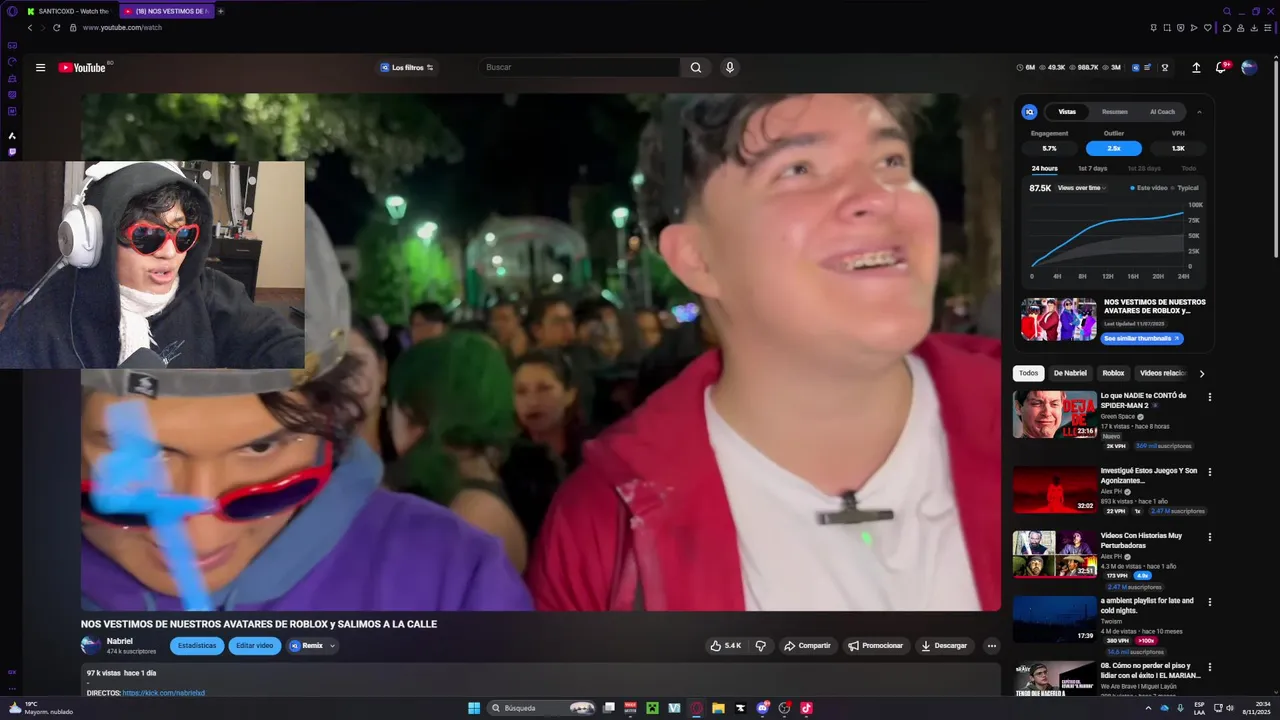This screenshot has width=1280, height=720.
Task: Expand the Remix dropdown arrow
Action: 332,646
